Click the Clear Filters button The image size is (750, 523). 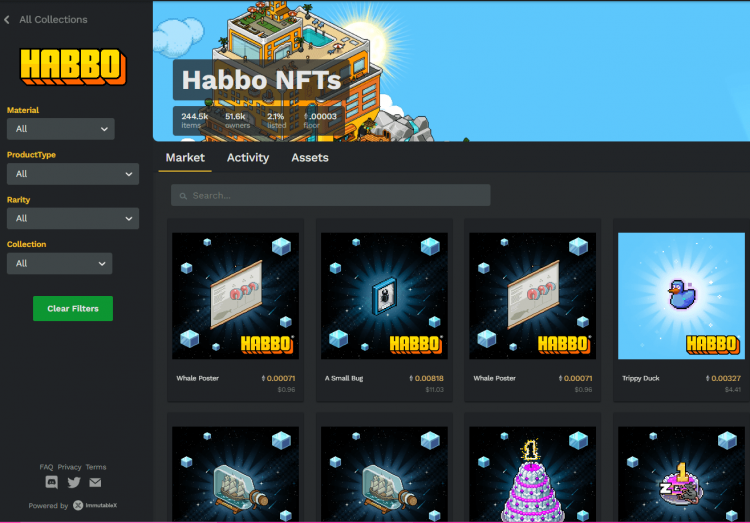pos(73,309)
